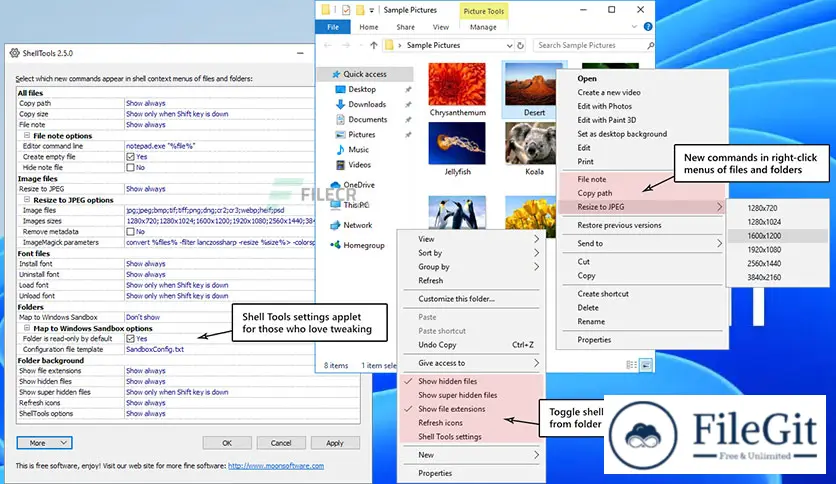This screenshot has width=836, height=484.
Task: Switch to the Share ribbon tab
Action: click(x=405, y=27)
